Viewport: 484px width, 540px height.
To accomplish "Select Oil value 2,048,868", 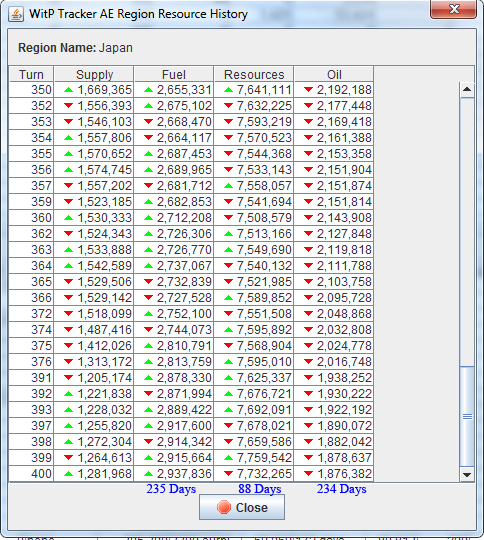I will click(334, 314).
